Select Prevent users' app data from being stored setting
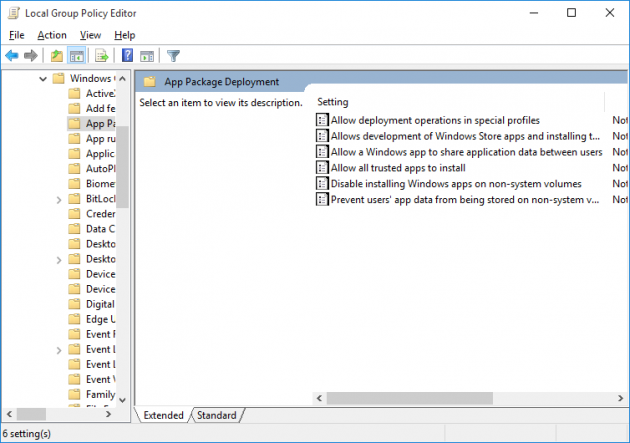The image size is (630, 443). point(465,200)
